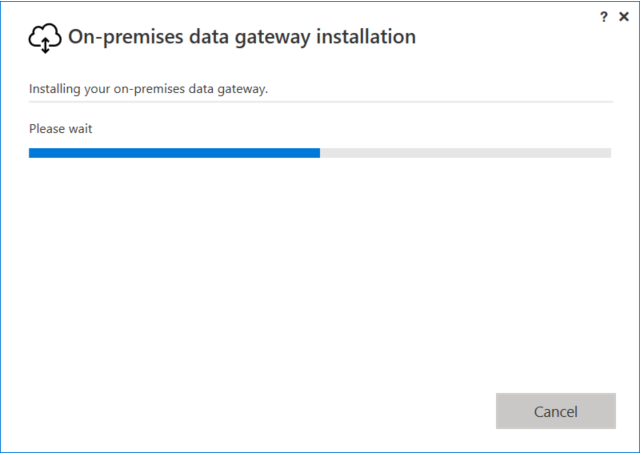Click the boundary where blue progress ends

[x=320, y=153]
